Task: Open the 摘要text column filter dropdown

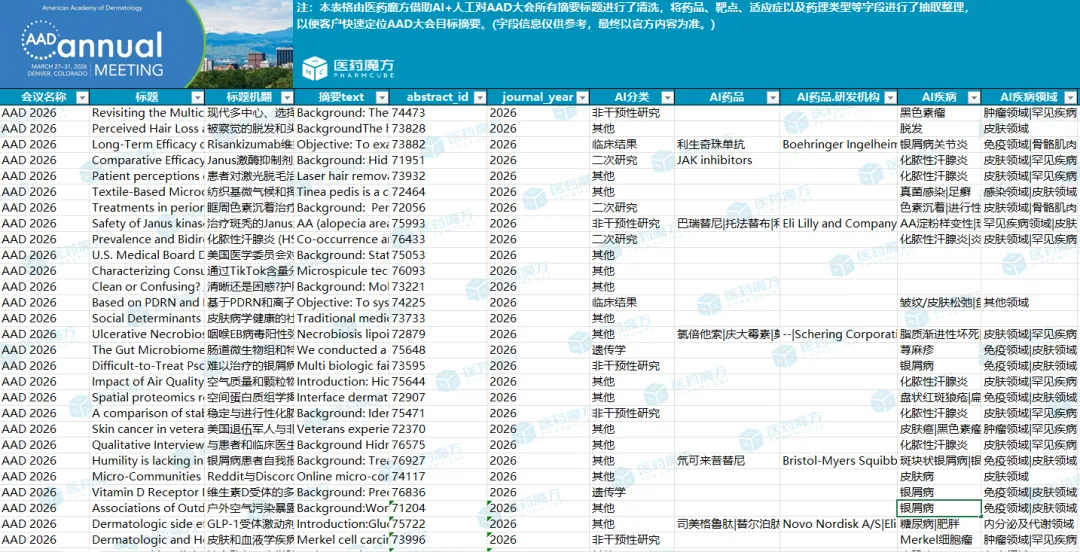Action: click(x=381, y=97)
